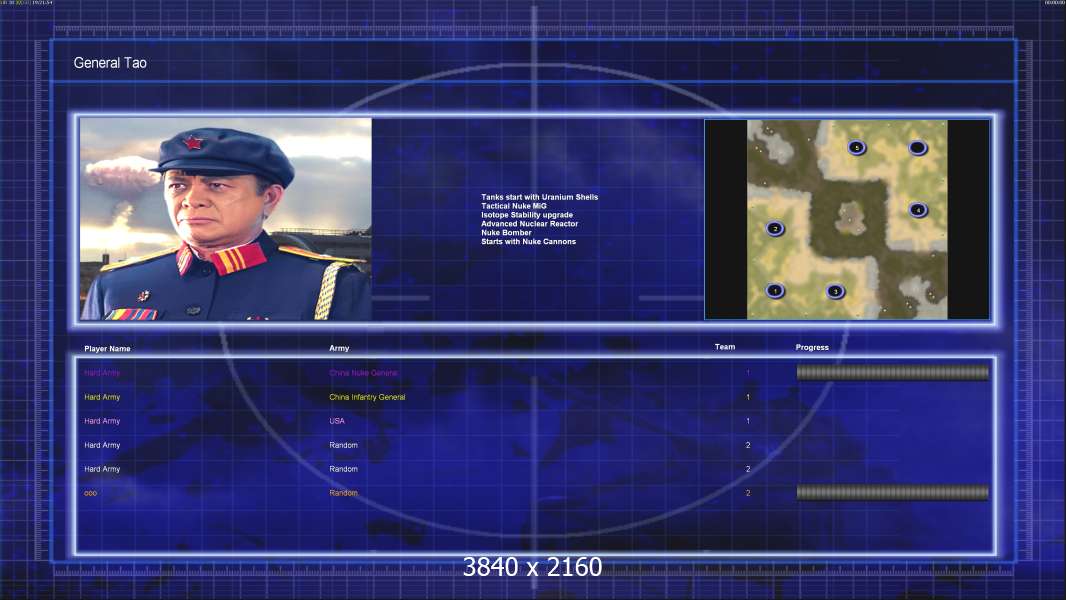Click the 'USA' army entry

pos(337,421)
